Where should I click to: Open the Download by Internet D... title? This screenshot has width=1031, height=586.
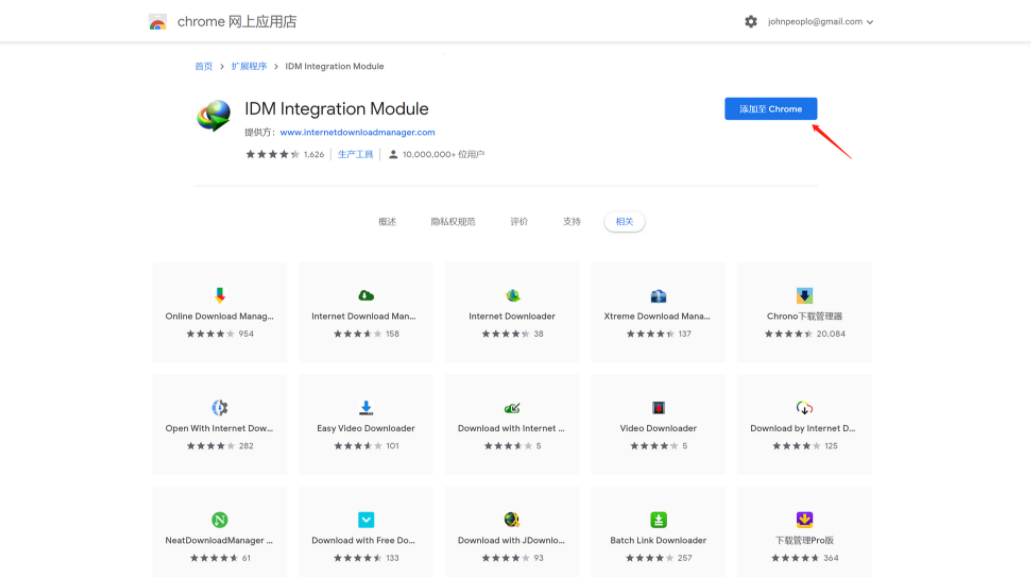(x=803, y=428)
